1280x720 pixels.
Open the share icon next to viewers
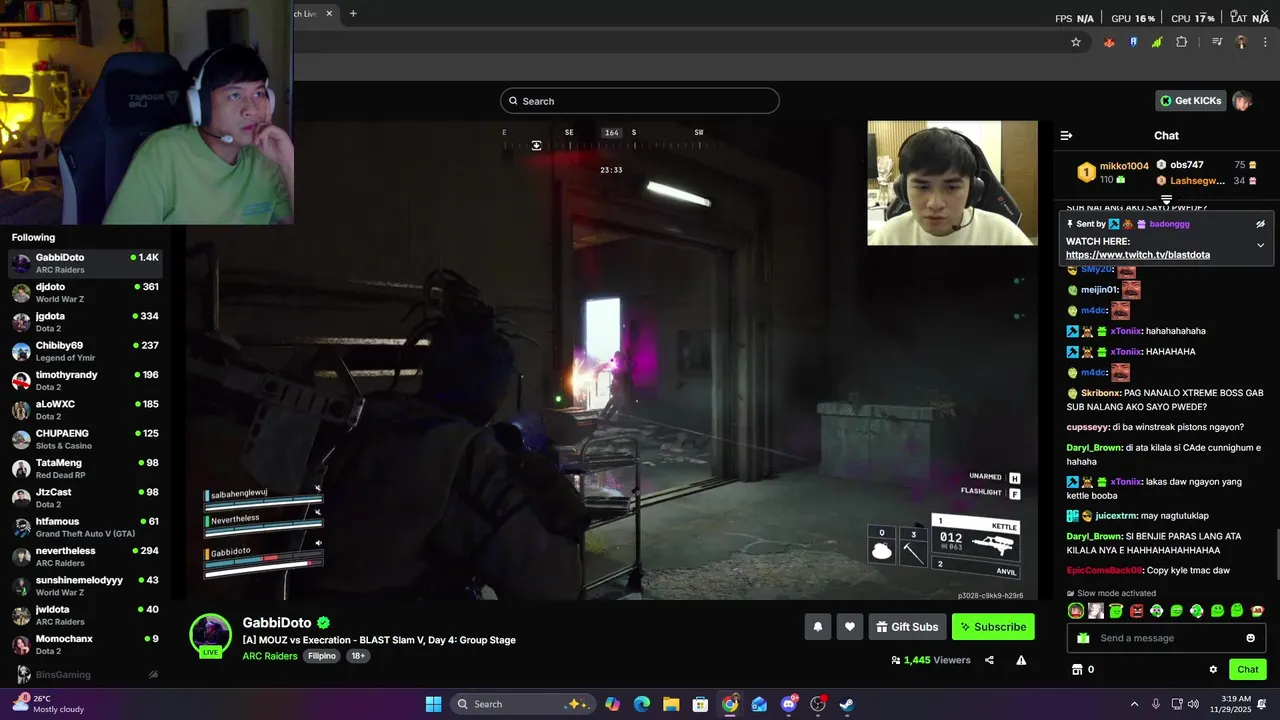pos(989,660)
